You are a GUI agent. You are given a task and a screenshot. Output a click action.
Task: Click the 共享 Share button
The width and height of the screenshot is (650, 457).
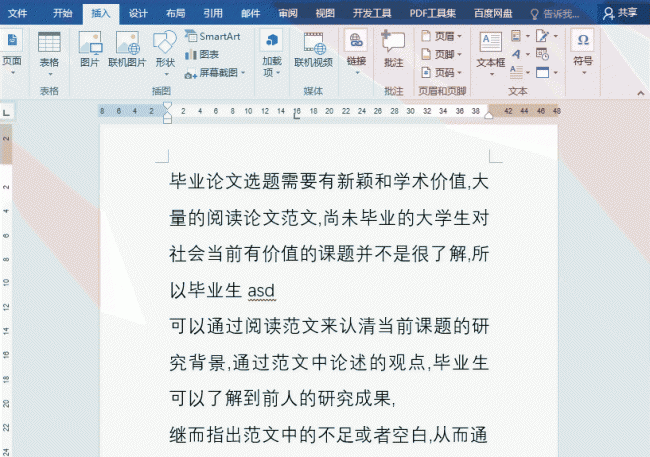pyautogui.click(x=621, y=13)
